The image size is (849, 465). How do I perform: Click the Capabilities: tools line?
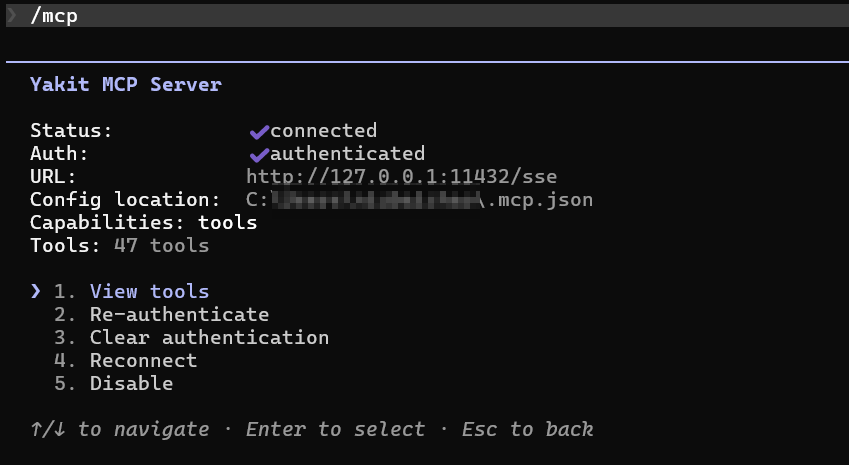pyautogui.click(x=143, y=222)
